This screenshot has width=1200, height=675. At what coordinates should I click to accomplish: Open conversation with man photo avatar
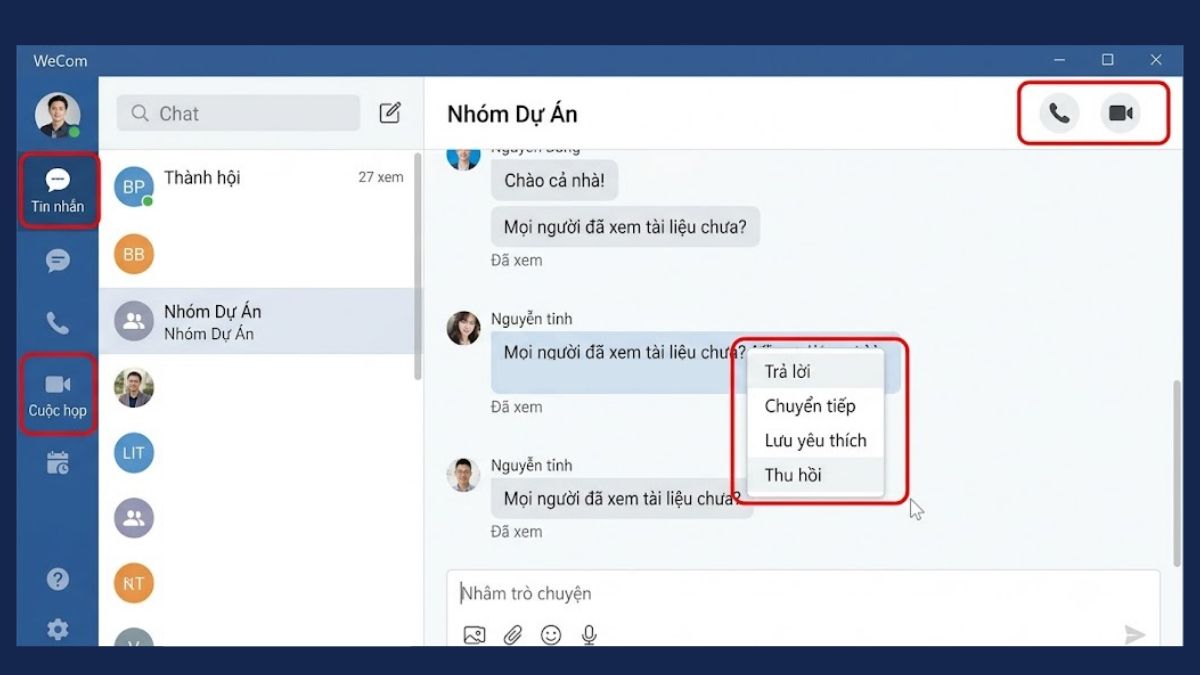pos(258,388)
